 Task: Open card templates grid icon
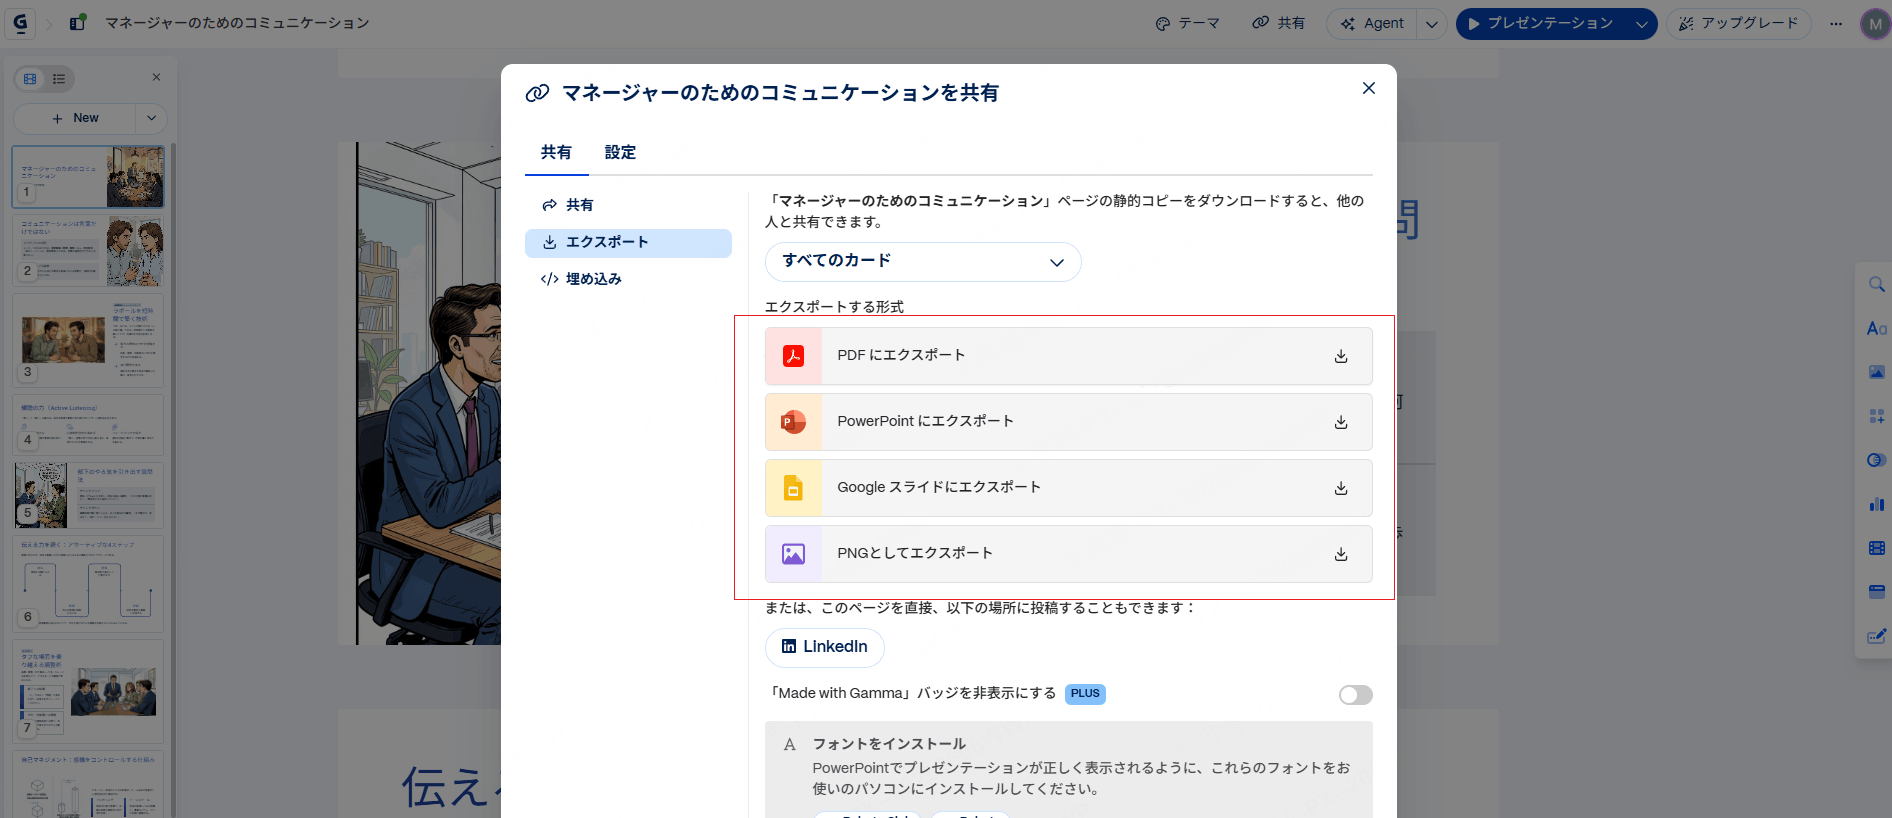click(1876, 416)
